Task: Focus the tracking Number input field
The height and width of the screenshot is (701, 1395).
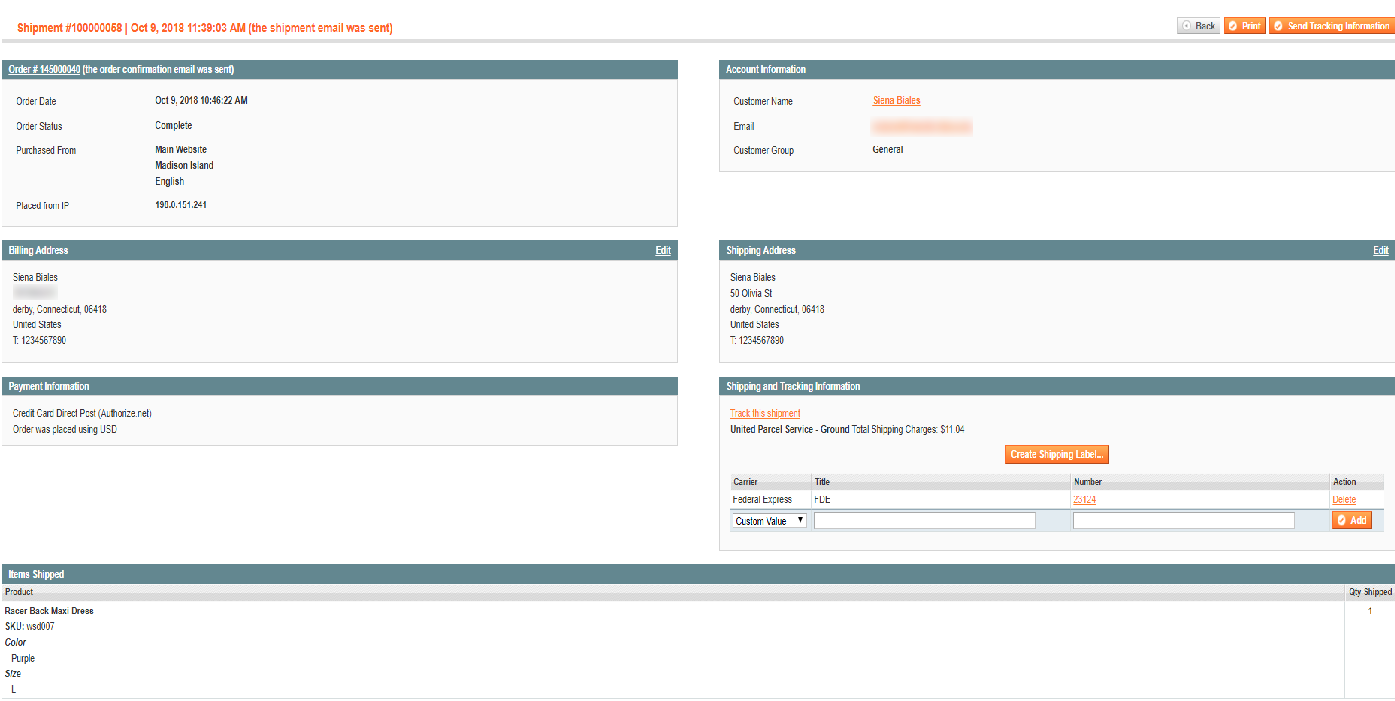Action: (x=1183, y=521)
